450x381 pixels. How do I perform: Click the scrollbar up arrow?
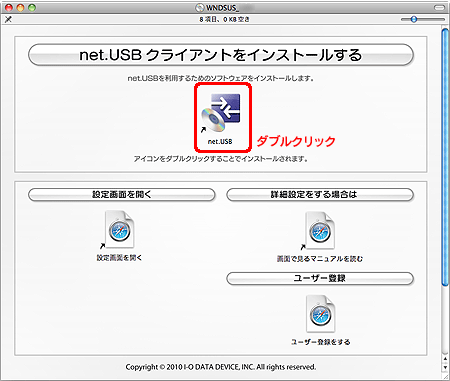click(445, 359)
